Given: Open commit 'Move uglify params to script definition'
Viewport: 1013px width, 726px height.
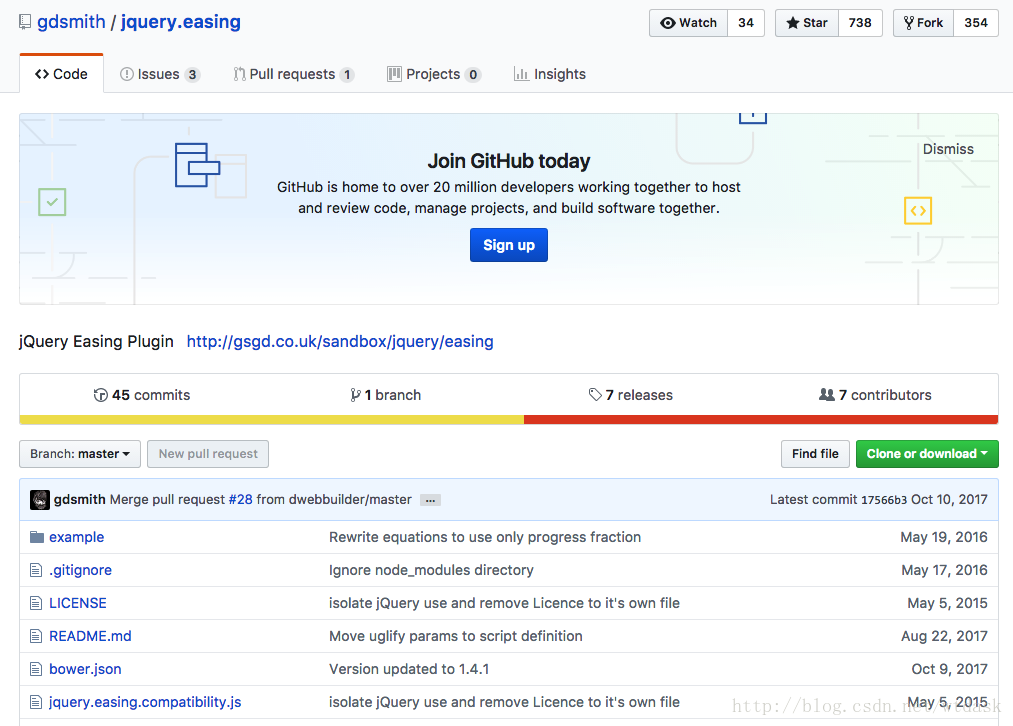Looking at the screenshot, I should (x=455, y=636).
